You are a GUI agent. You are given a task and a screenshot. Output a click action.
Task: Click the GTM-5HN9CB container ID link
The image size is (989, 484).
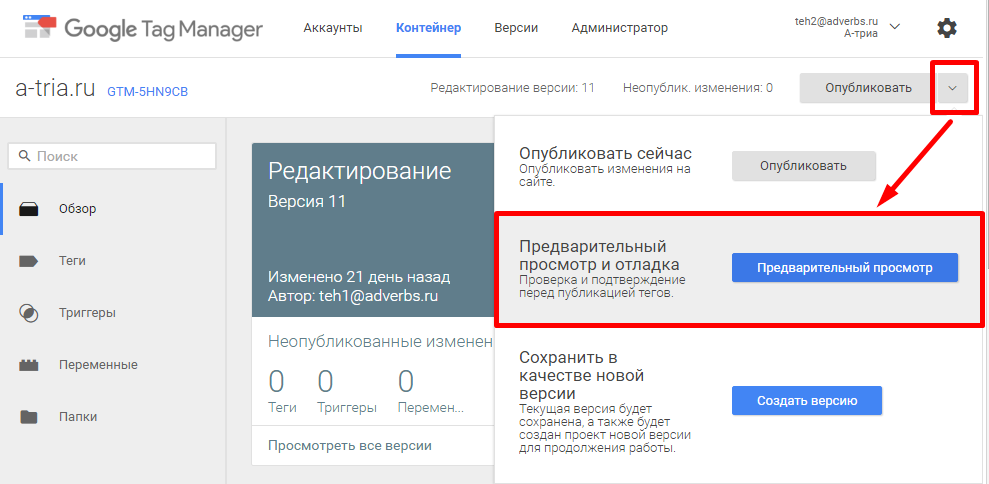(148, 92)
